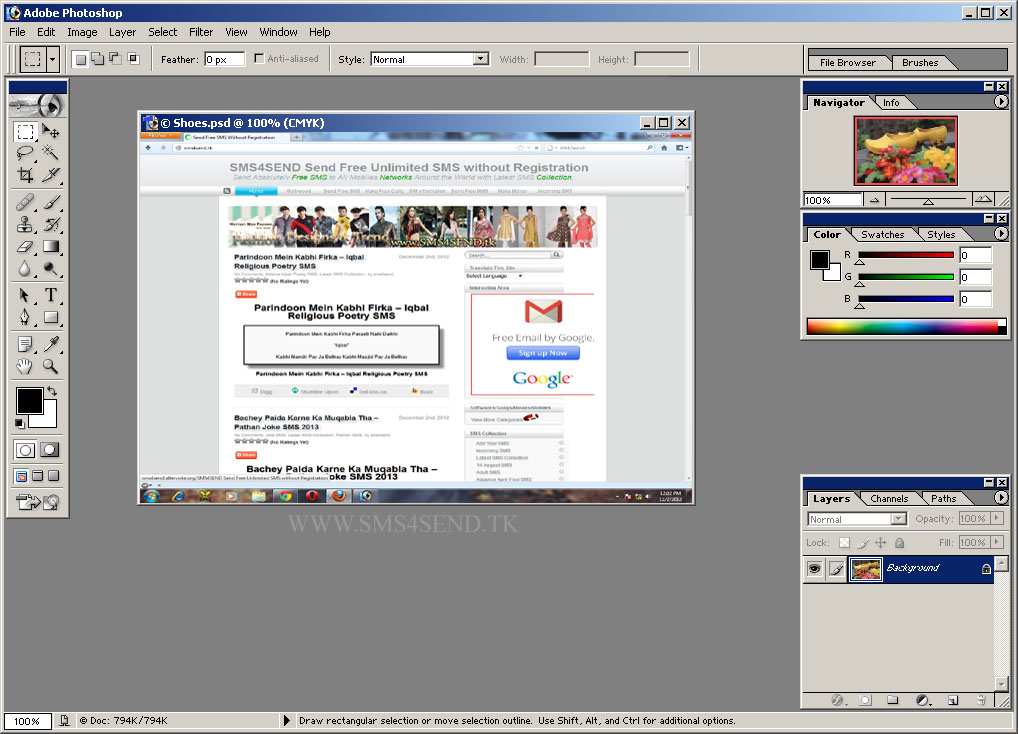This screenshot has height=734, width=1018.
Task: Add a layer style in Layers panel
Action: (x=838, y=700)
